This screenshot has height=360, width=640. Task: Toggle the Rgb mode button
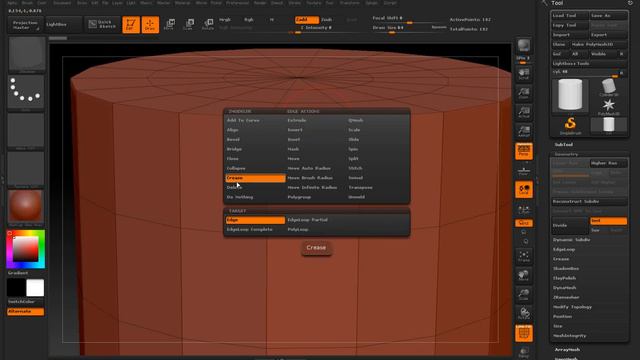point(249,20)
